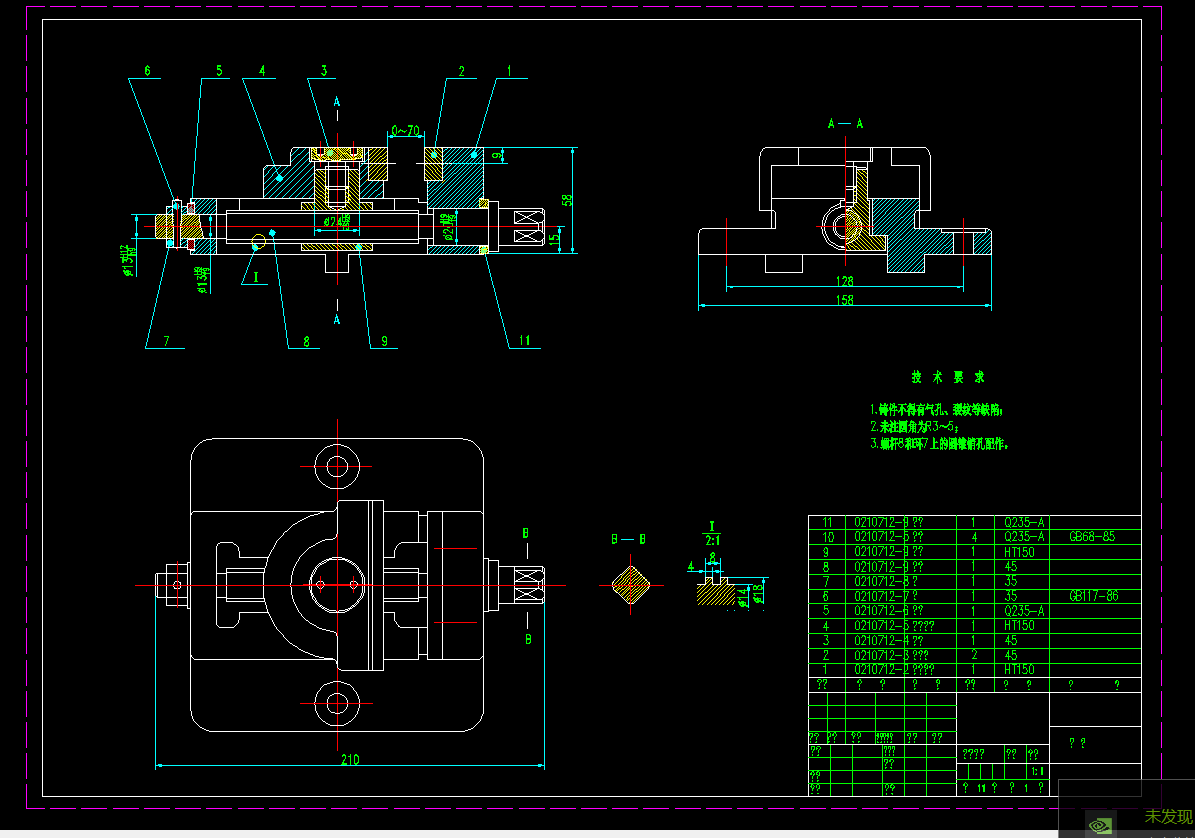Select technical requirement line 2 mentioning R3~5
This screenshot has width=1195, height=838.
pos(914,427)
